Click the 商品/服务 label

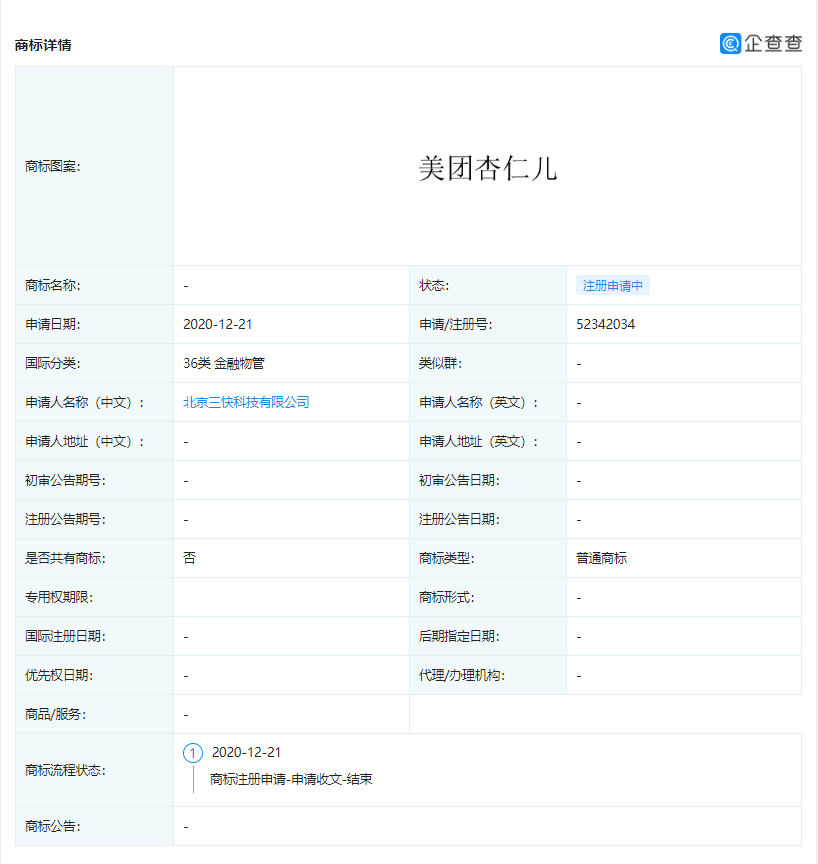55,715
